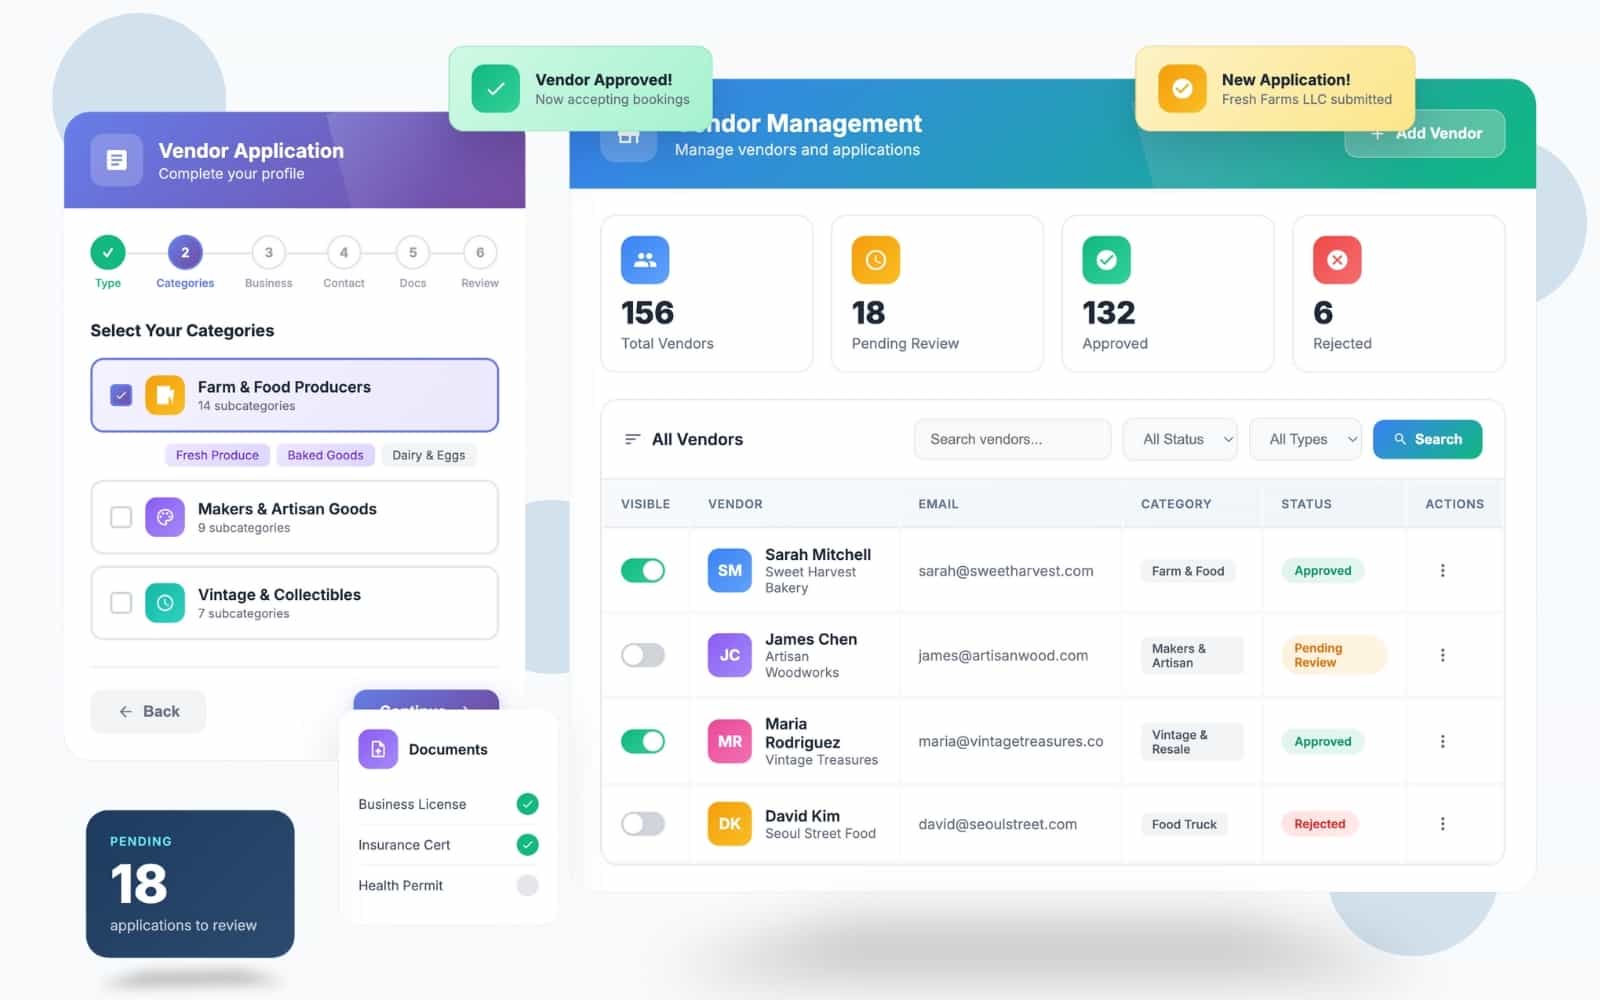Click the Makers & Artisan Goods palette icon
The height and width of the screenshot is (1000, 1600).
tap(165, 517)
